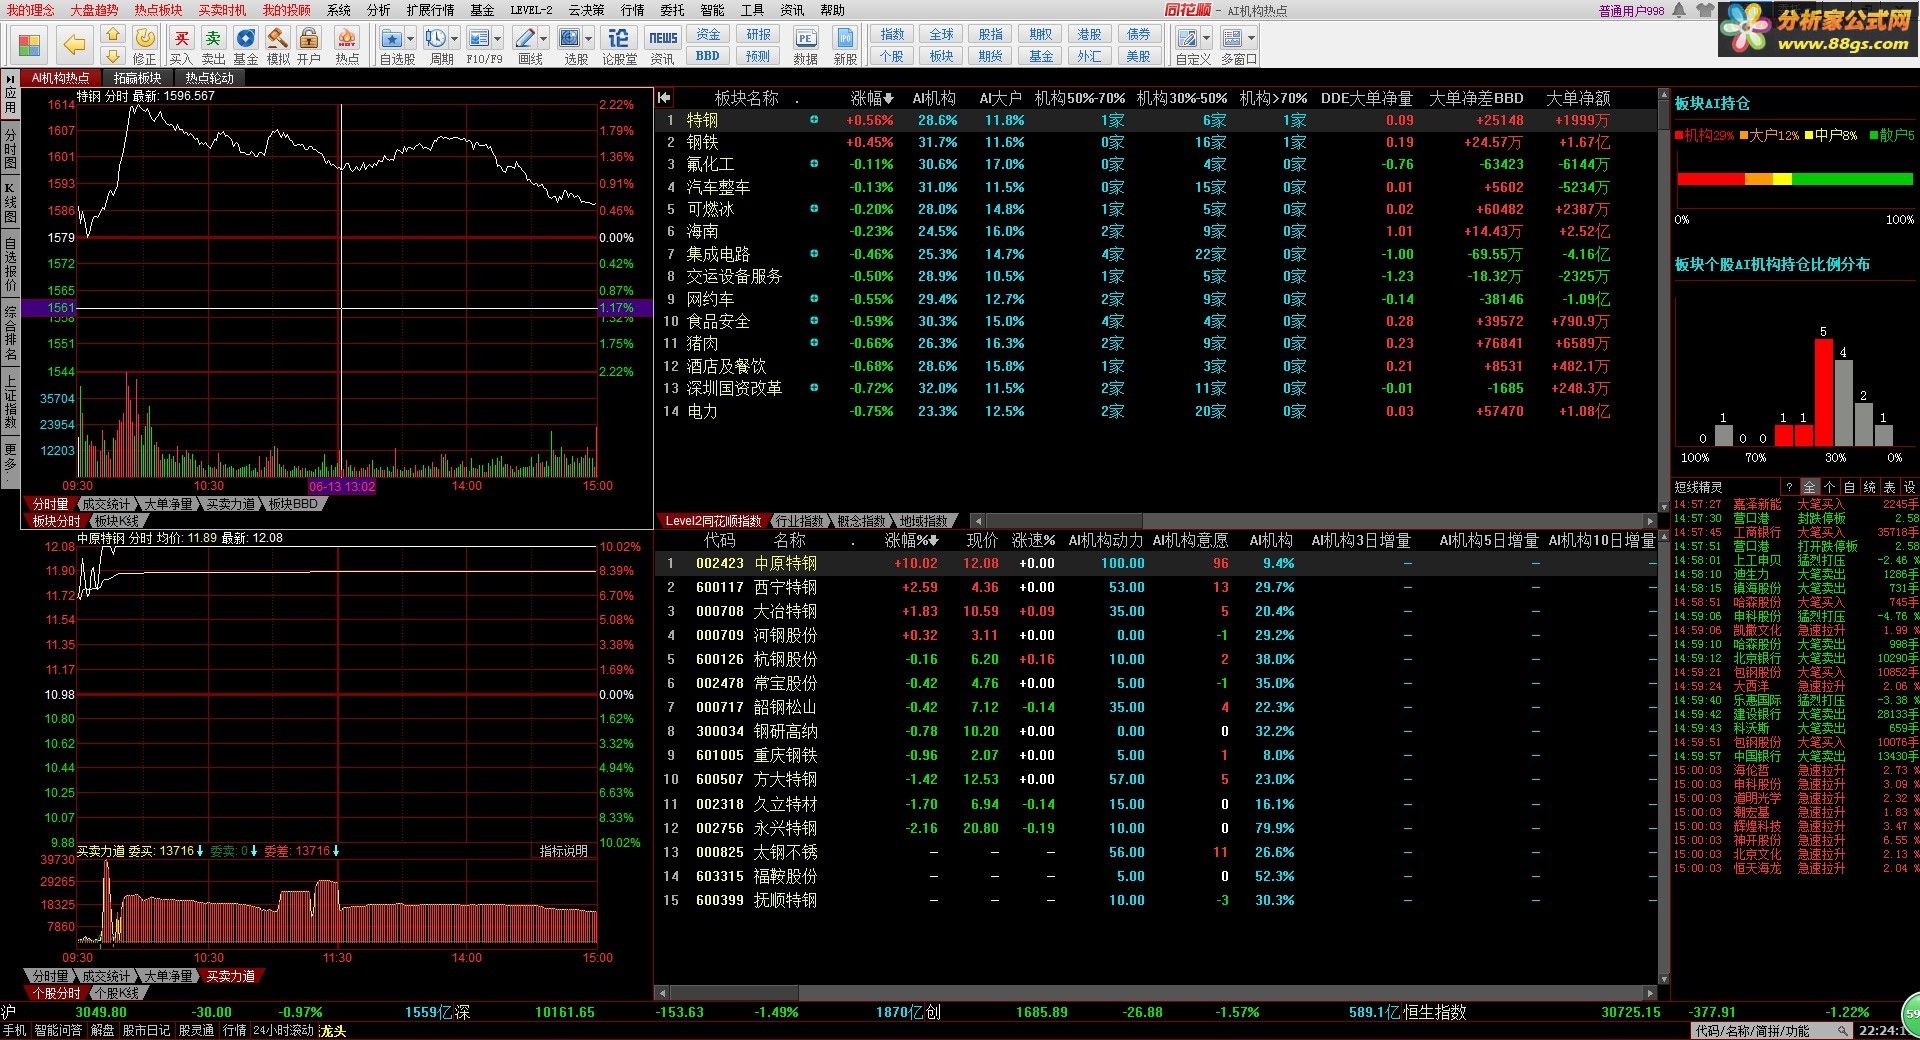1920x1040 pixels.
Task: Open the 系统 menu
Action: pos(339,10)
